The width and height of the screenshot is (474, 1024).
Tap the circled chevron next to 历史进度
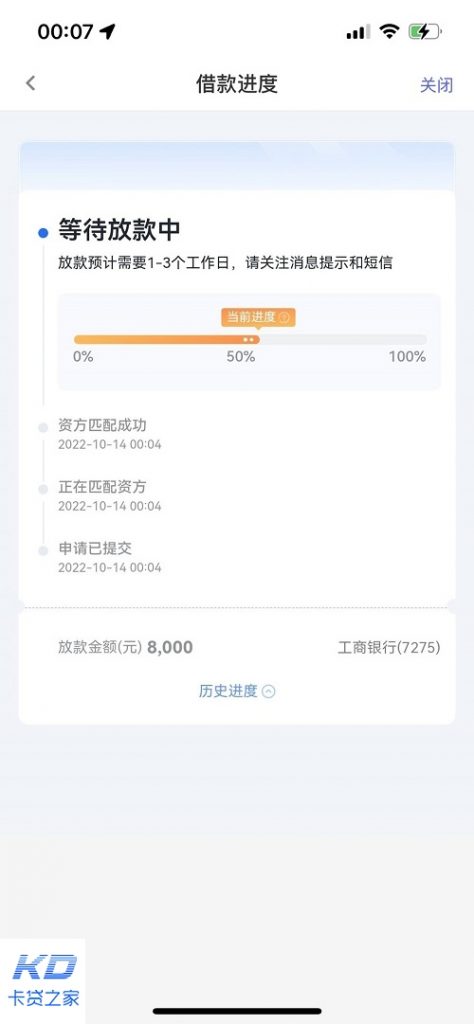[x=268, y=692]
